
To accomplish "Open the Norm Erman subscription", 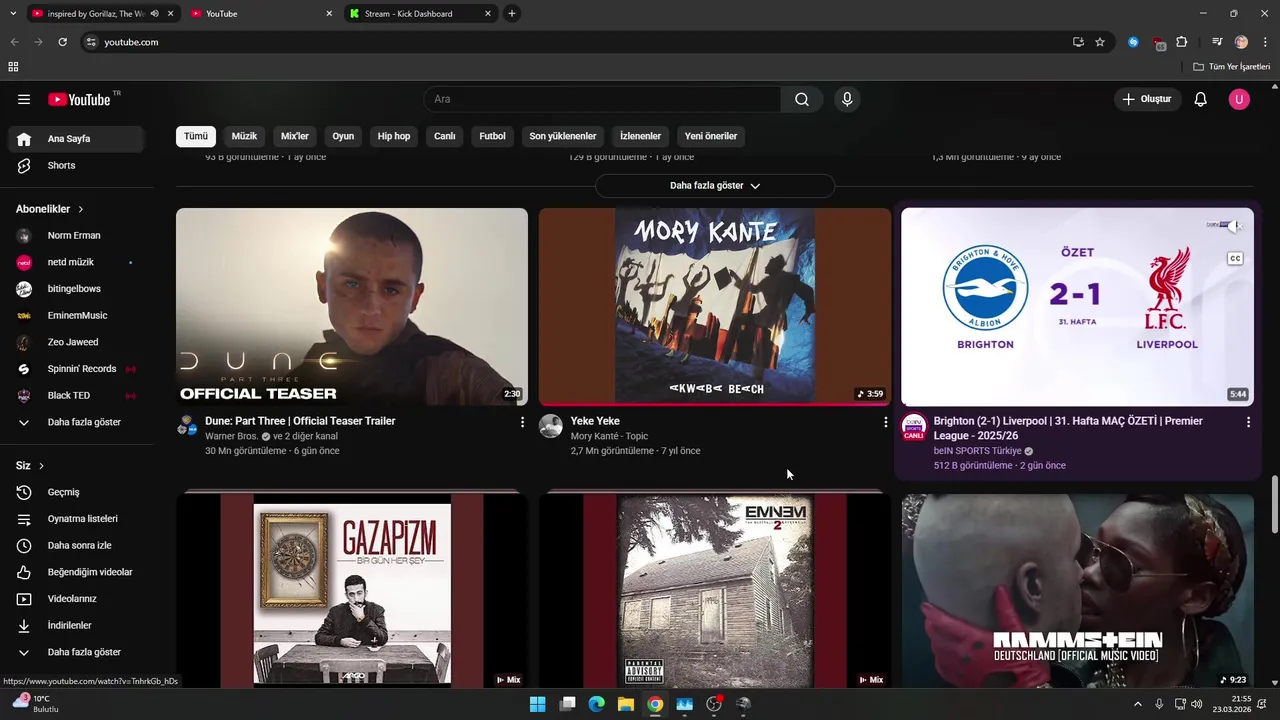I will [76, 236].
